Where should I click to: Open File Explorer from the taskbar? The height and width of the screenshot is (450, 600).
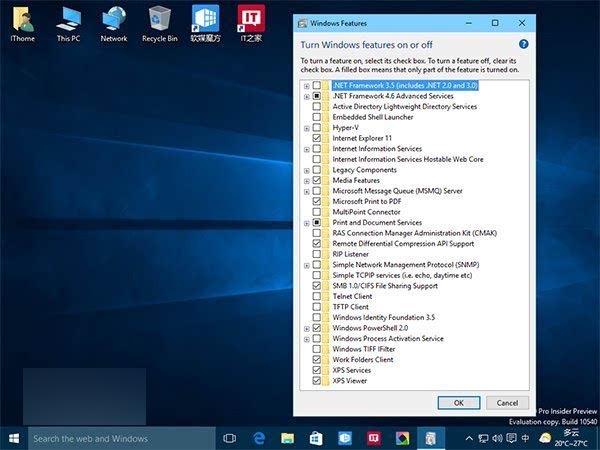click(x=287, y=438)
